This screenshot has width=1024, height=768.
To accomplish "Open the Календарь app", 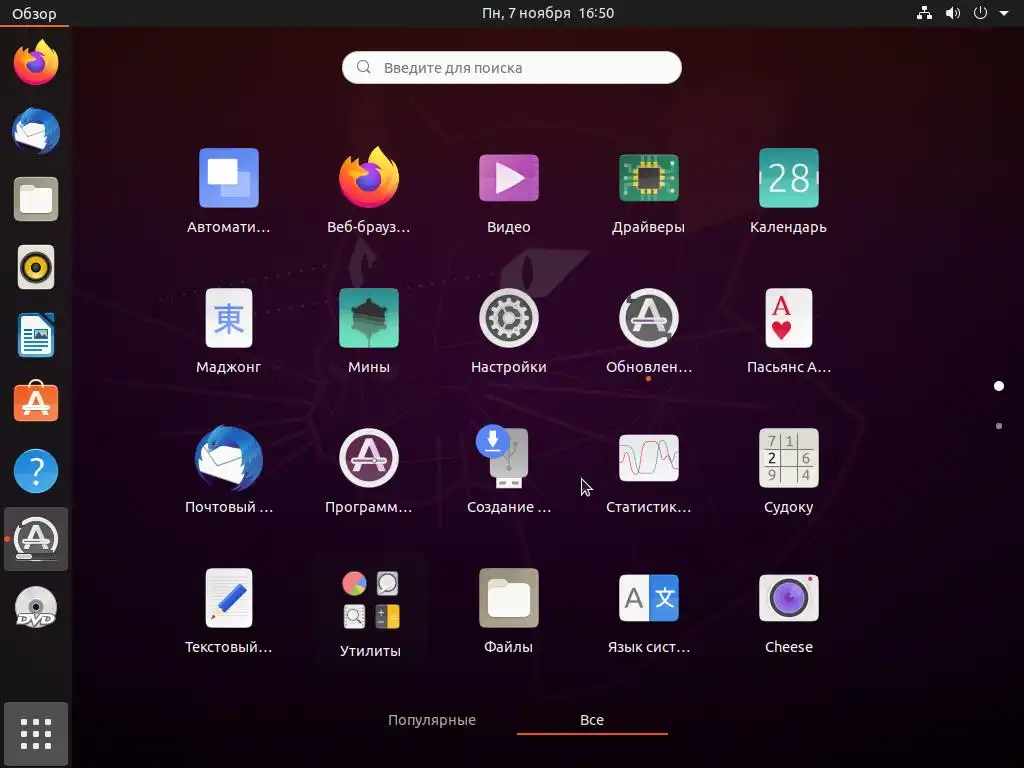I will click(x=788, y=178).
